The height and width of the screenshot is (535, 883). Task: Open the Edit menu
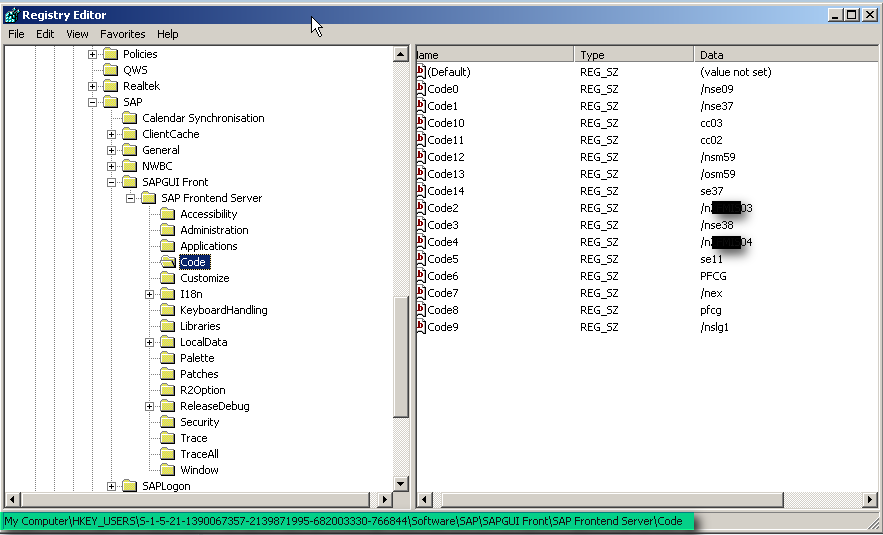(45, 34)
